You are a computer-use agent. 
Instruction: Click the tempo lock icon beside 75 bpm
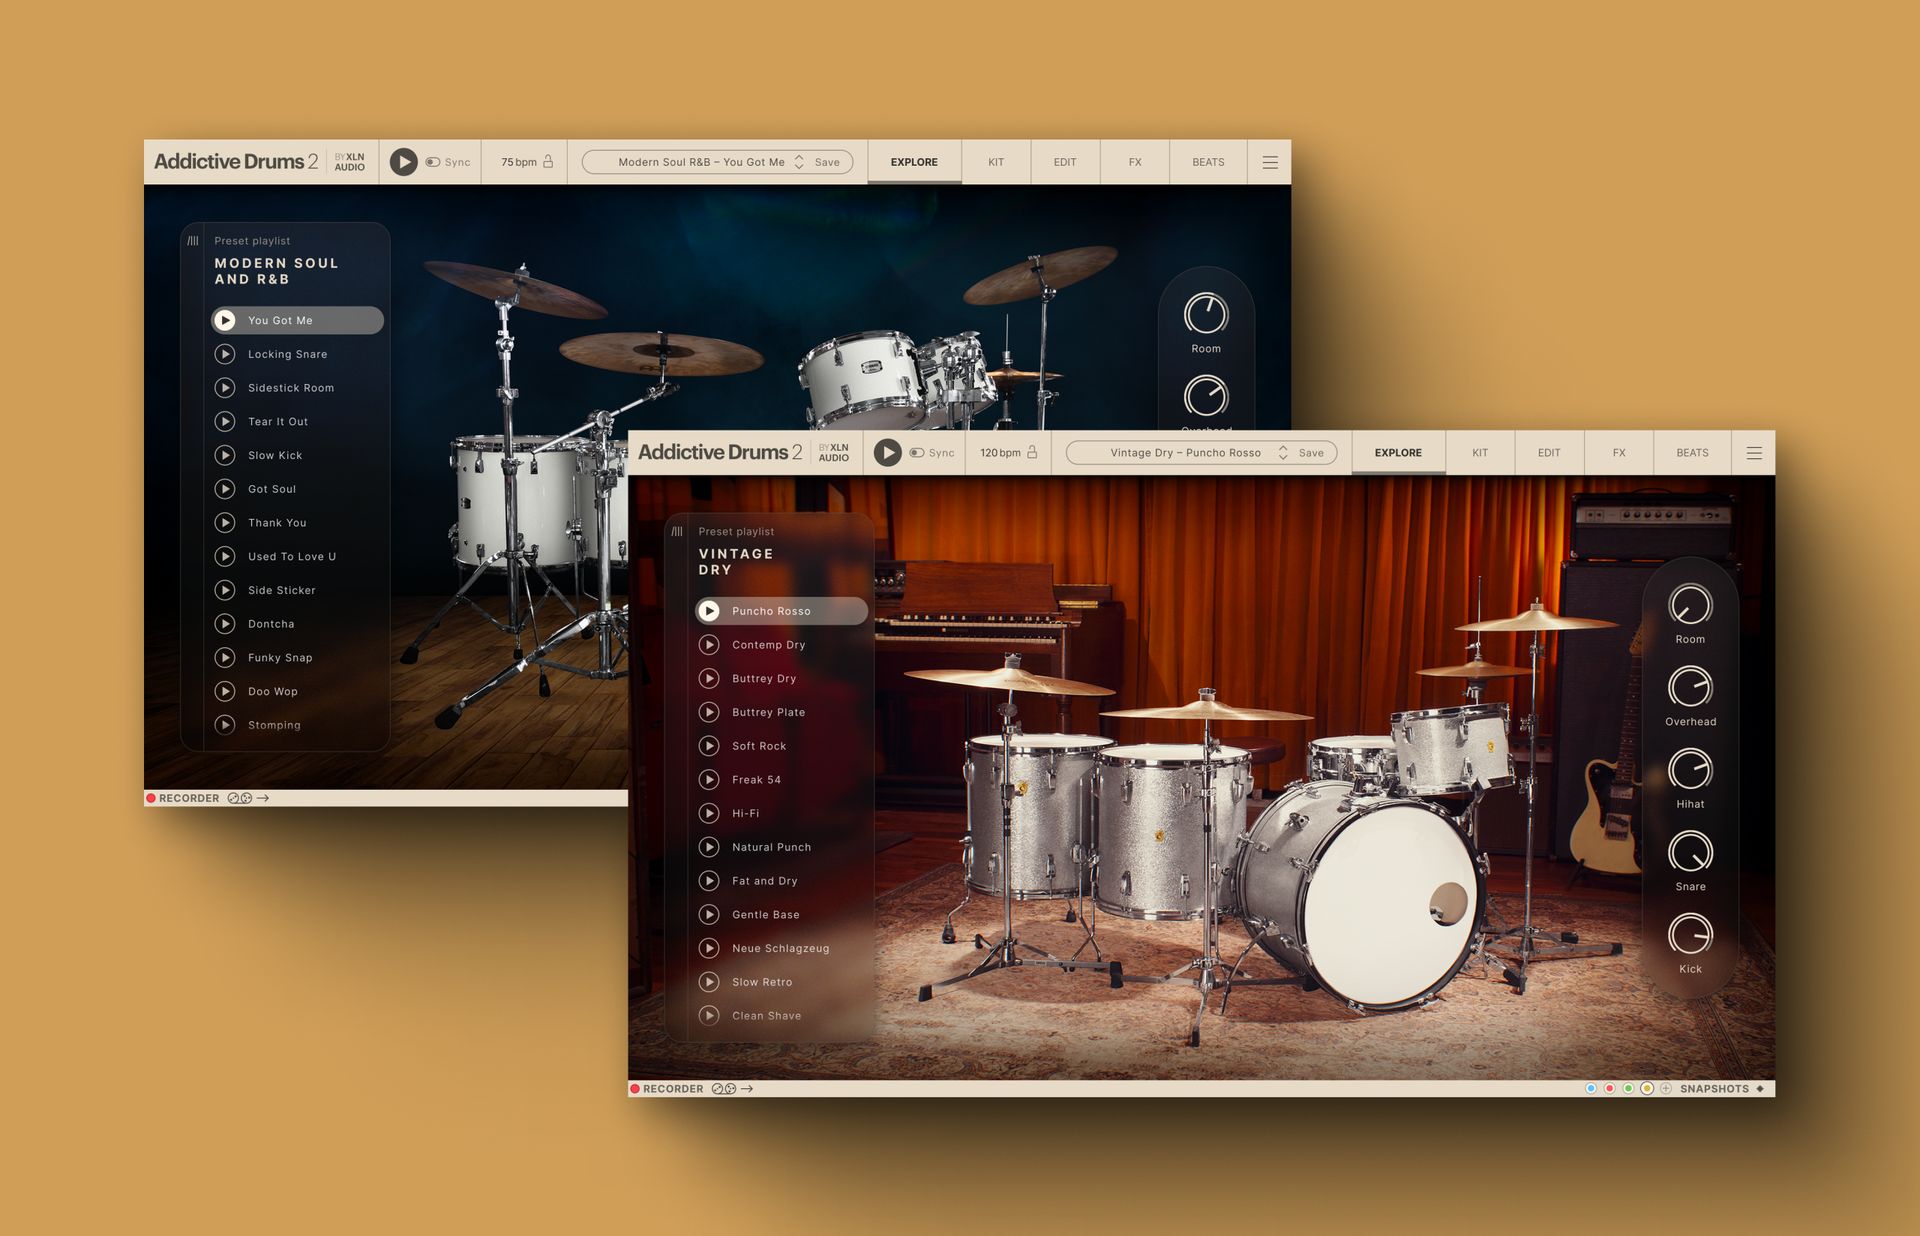[548, 161]
